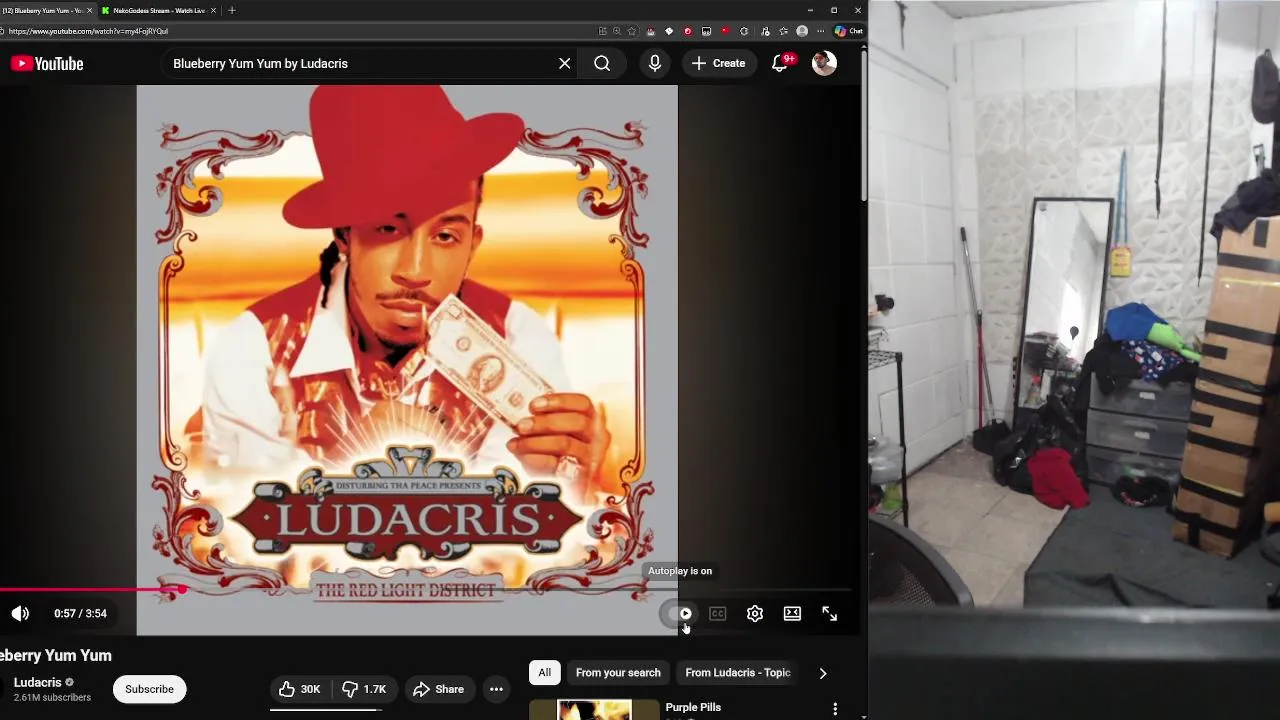1280x720 pixels.
Task: Open a new browser tab
Action: coord(232,10)
